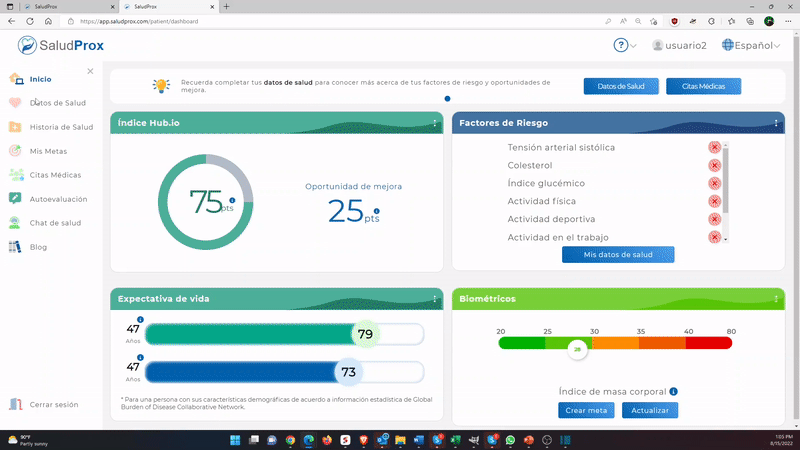Open the help question-mark dropdown
800x450 pixels.
tap(624, 45)
